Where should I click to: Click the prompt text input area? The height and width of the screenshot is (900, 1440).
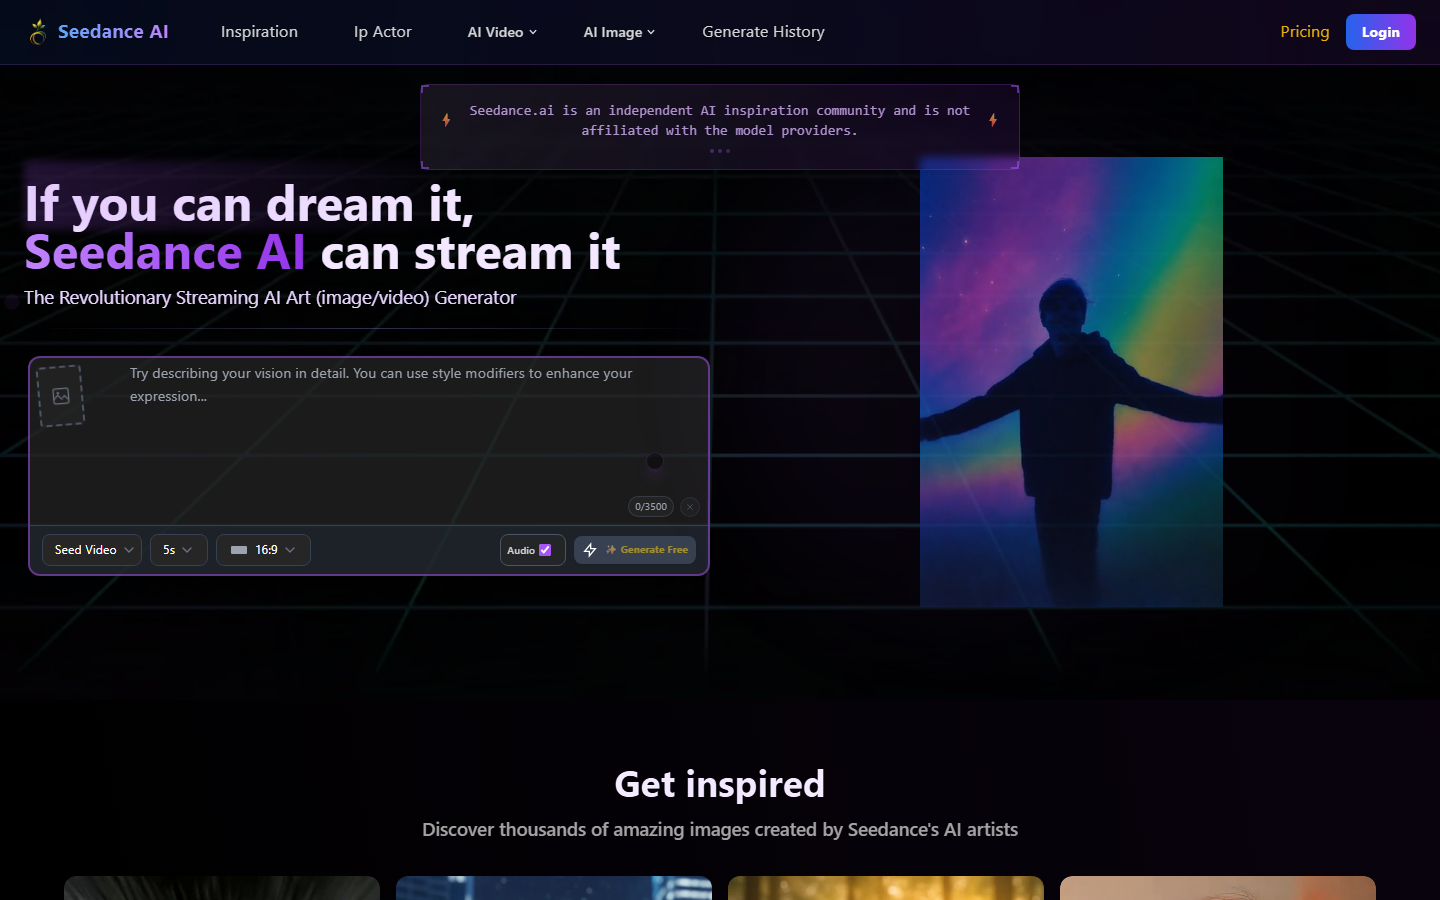point(380,430)
